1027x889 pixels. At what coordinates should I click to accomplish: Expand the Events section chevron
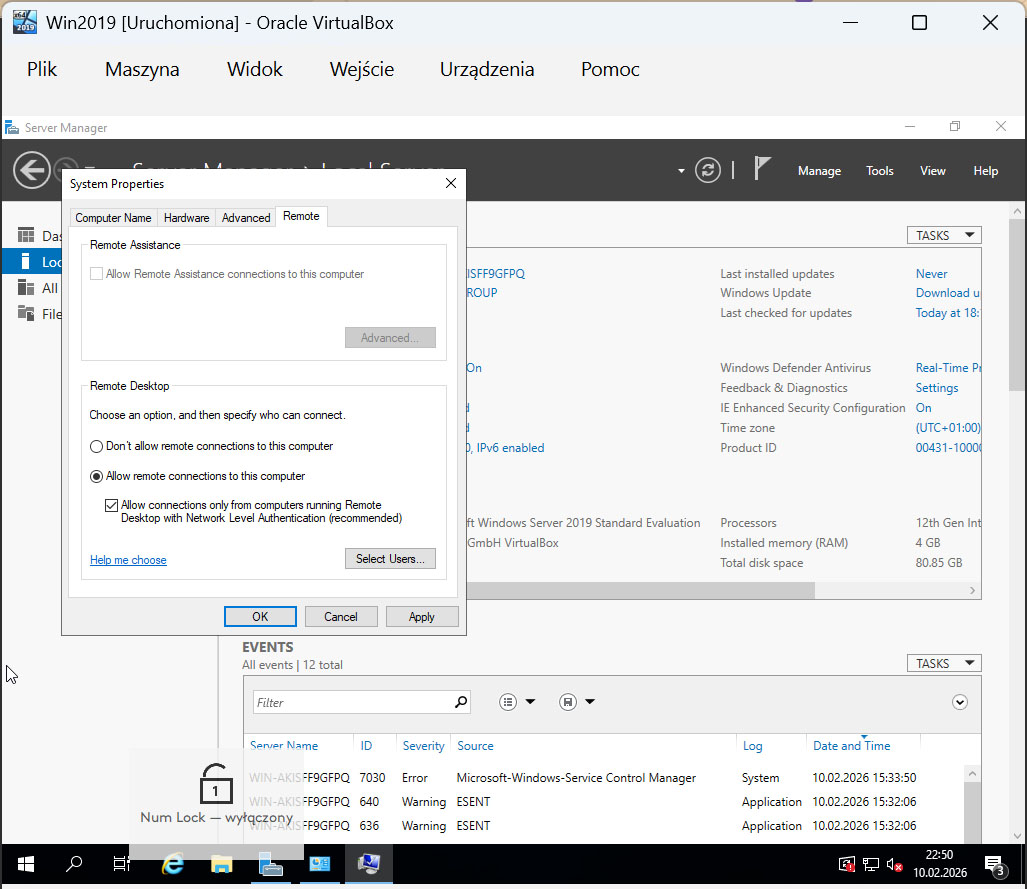tap(960, 702)
